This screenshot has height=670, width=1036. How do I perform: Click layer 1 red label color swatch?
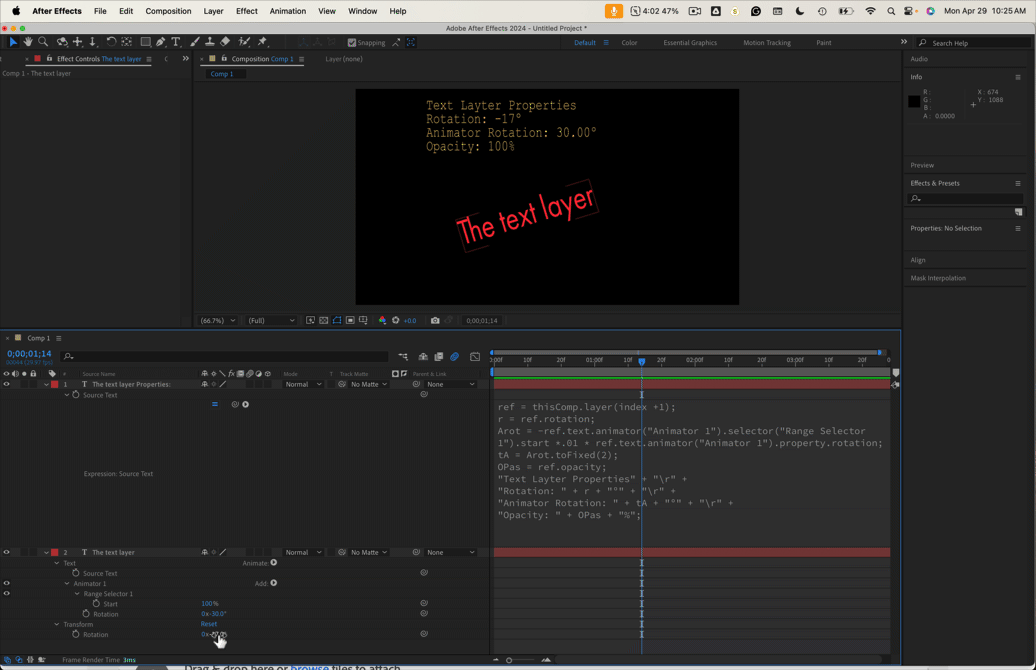[55, 384]
